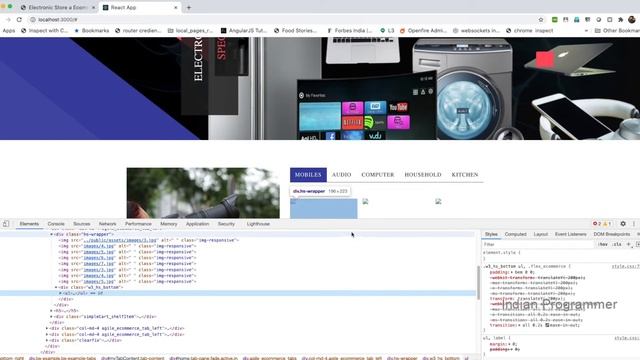Open DevTools settings gear

623,224
